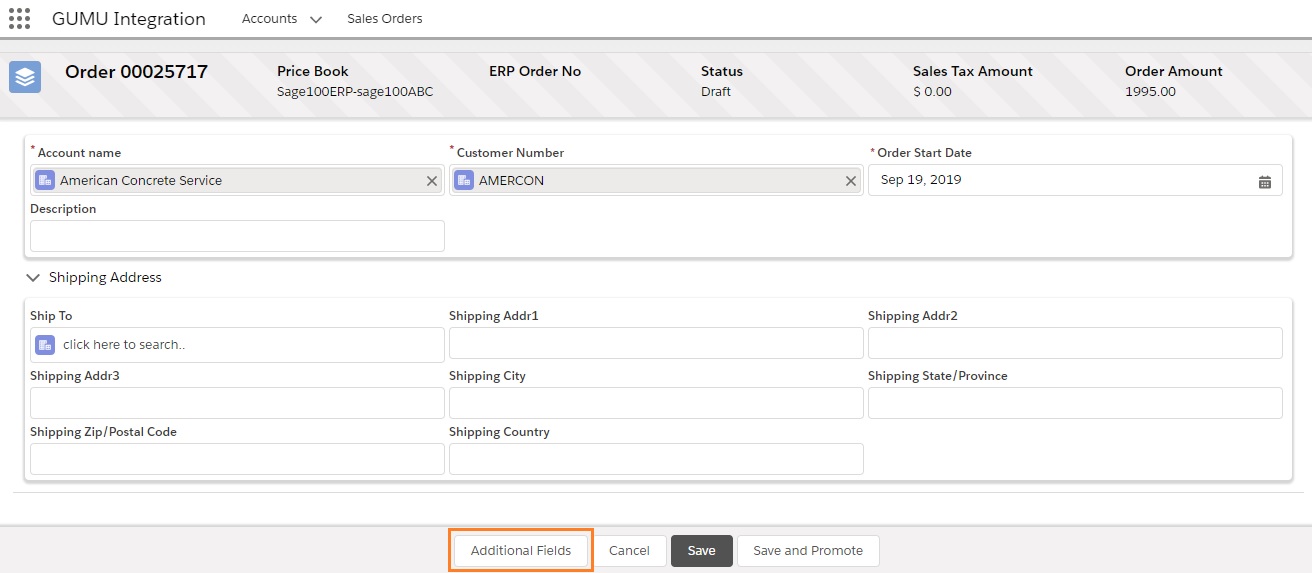Click the ERP Order No label
The height and width of the screenshot is (573, 1312).
pyautogui.click(x=535, y=72)
